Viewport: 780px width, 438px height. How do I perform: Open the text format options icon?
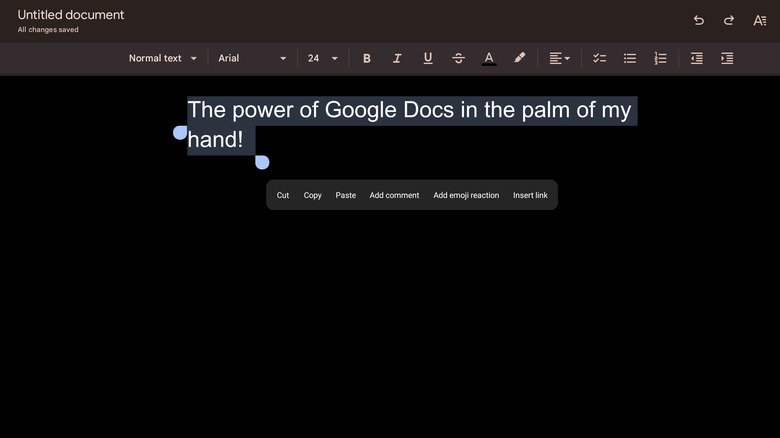[x=760, y=20]
